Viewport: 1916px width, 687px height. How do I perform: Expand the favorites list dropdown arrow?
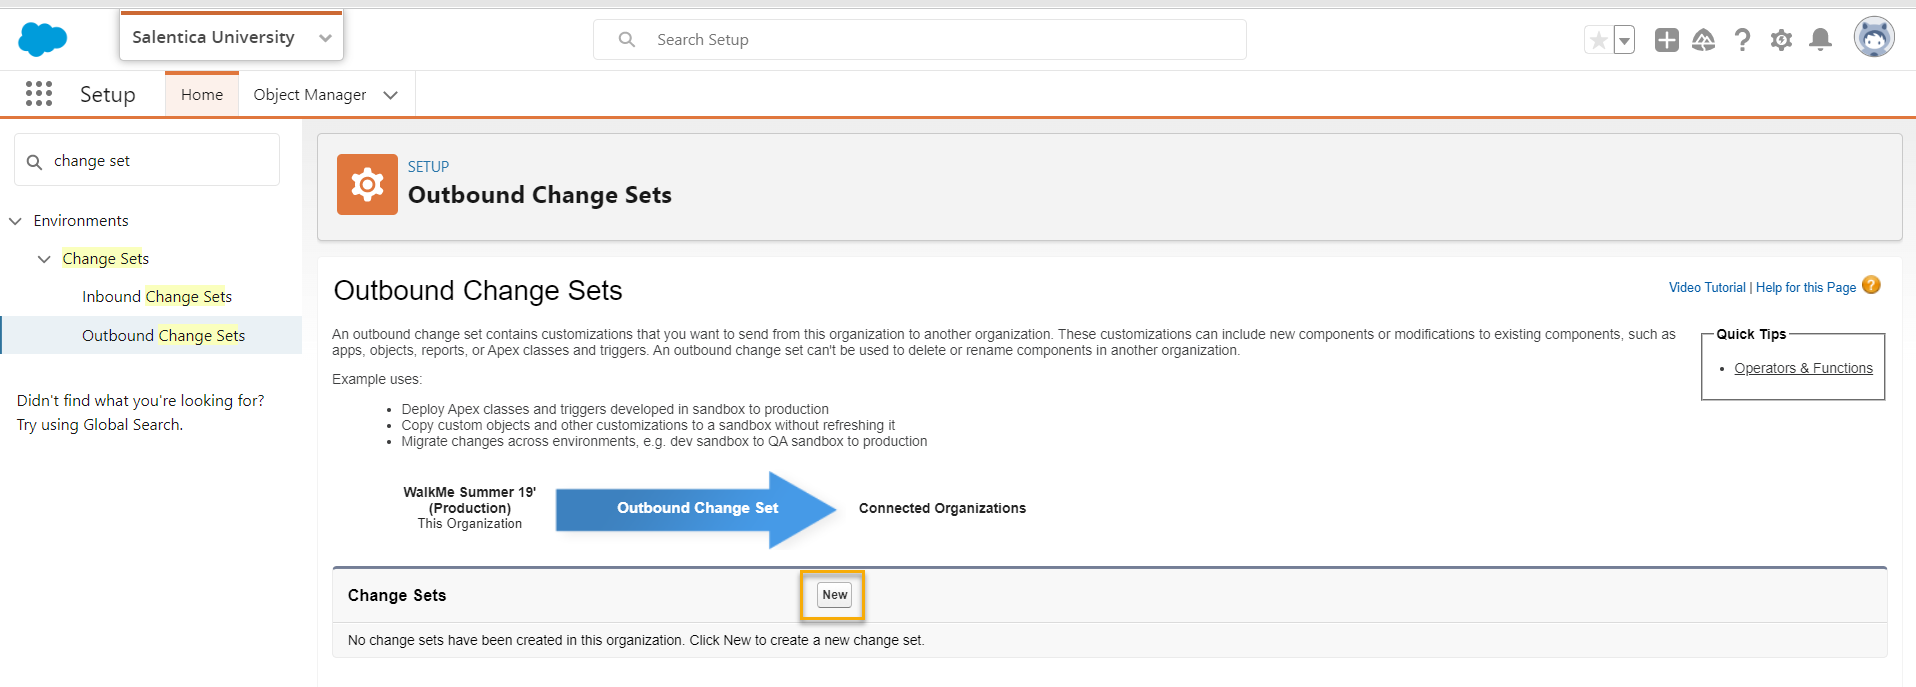pyautogui.click(x=1625, y=40)
